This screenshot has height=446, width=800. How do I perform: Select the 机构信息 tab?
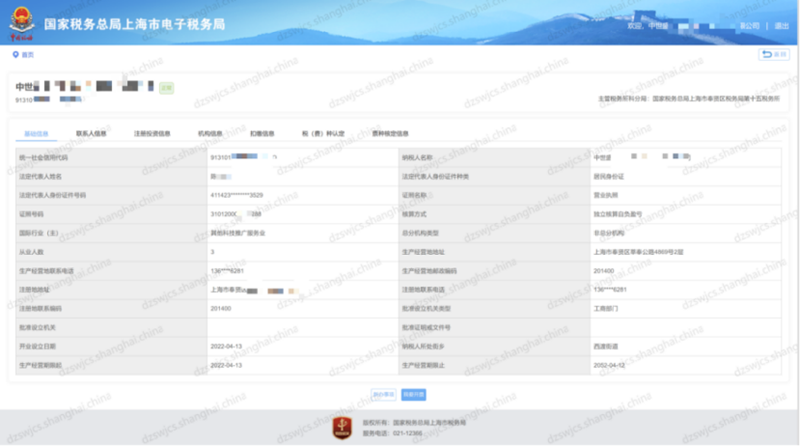coord(210,132)
